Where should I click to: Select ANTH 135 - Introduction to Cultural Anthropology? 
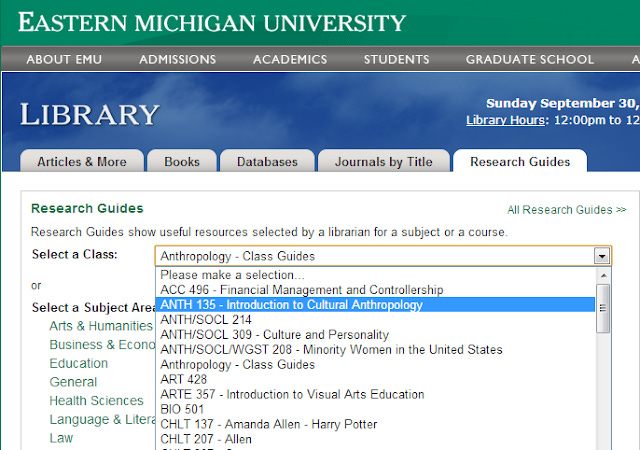375,305
